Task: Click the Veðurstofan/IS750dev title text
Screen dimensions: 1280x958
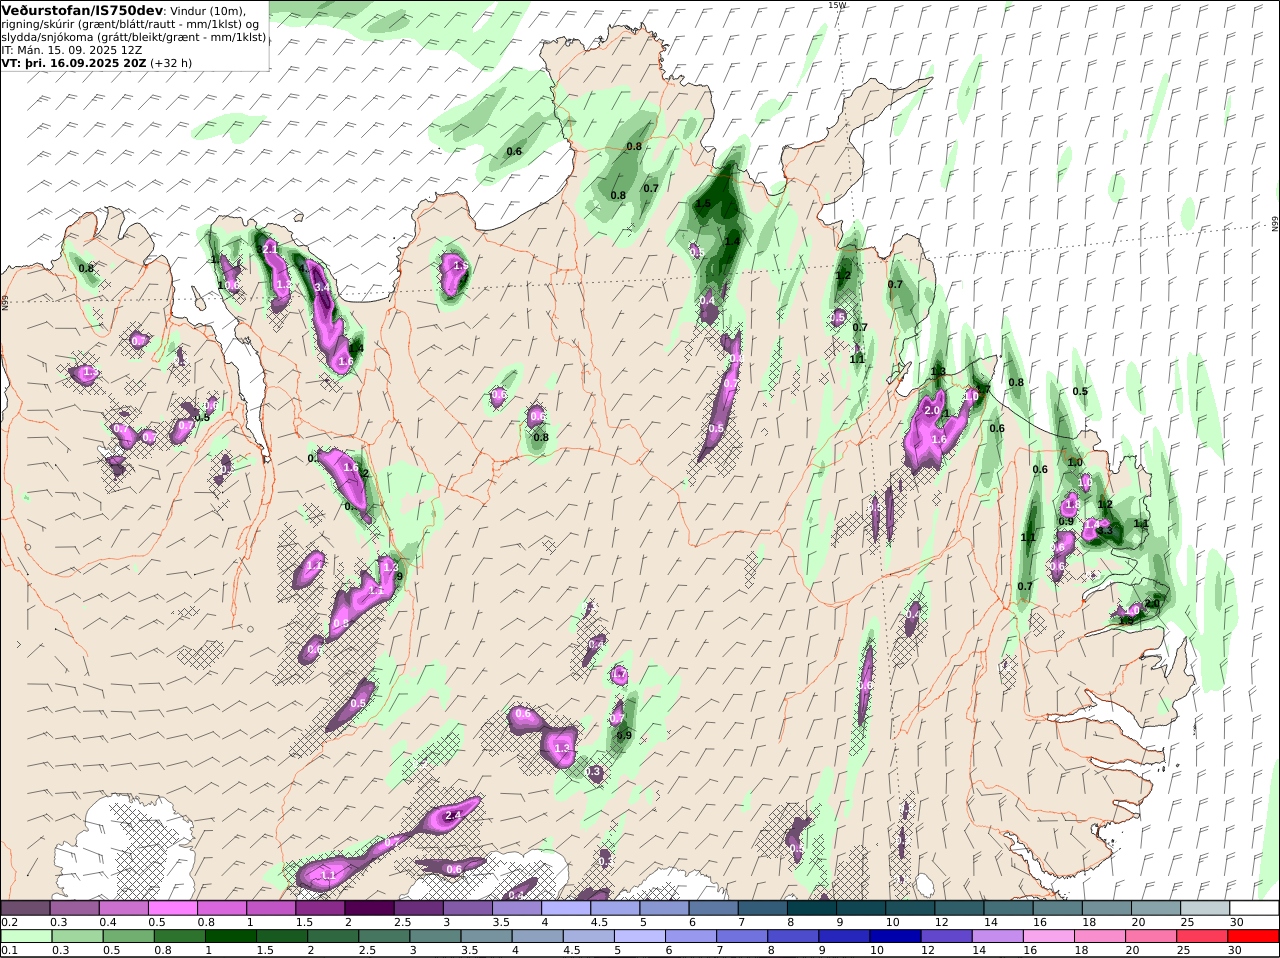Action: pyautogui.click(x=82, y=10)
